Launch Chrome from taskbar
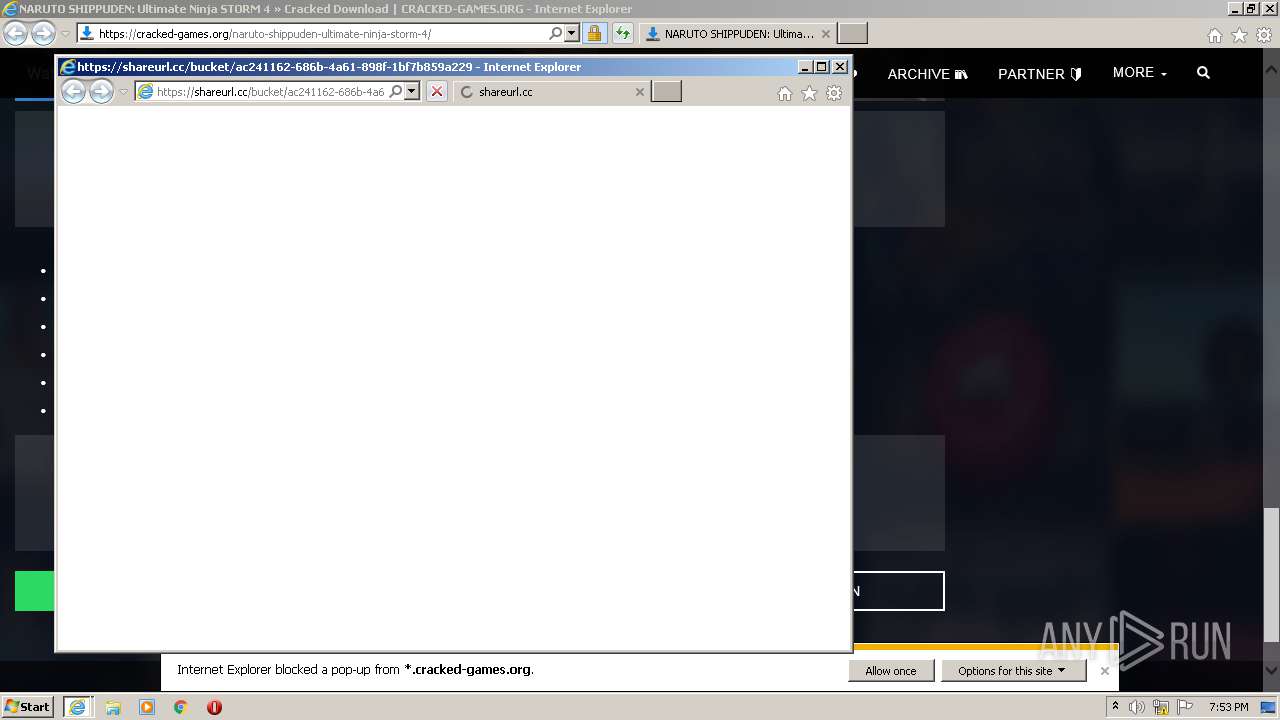 pos(180,707)
